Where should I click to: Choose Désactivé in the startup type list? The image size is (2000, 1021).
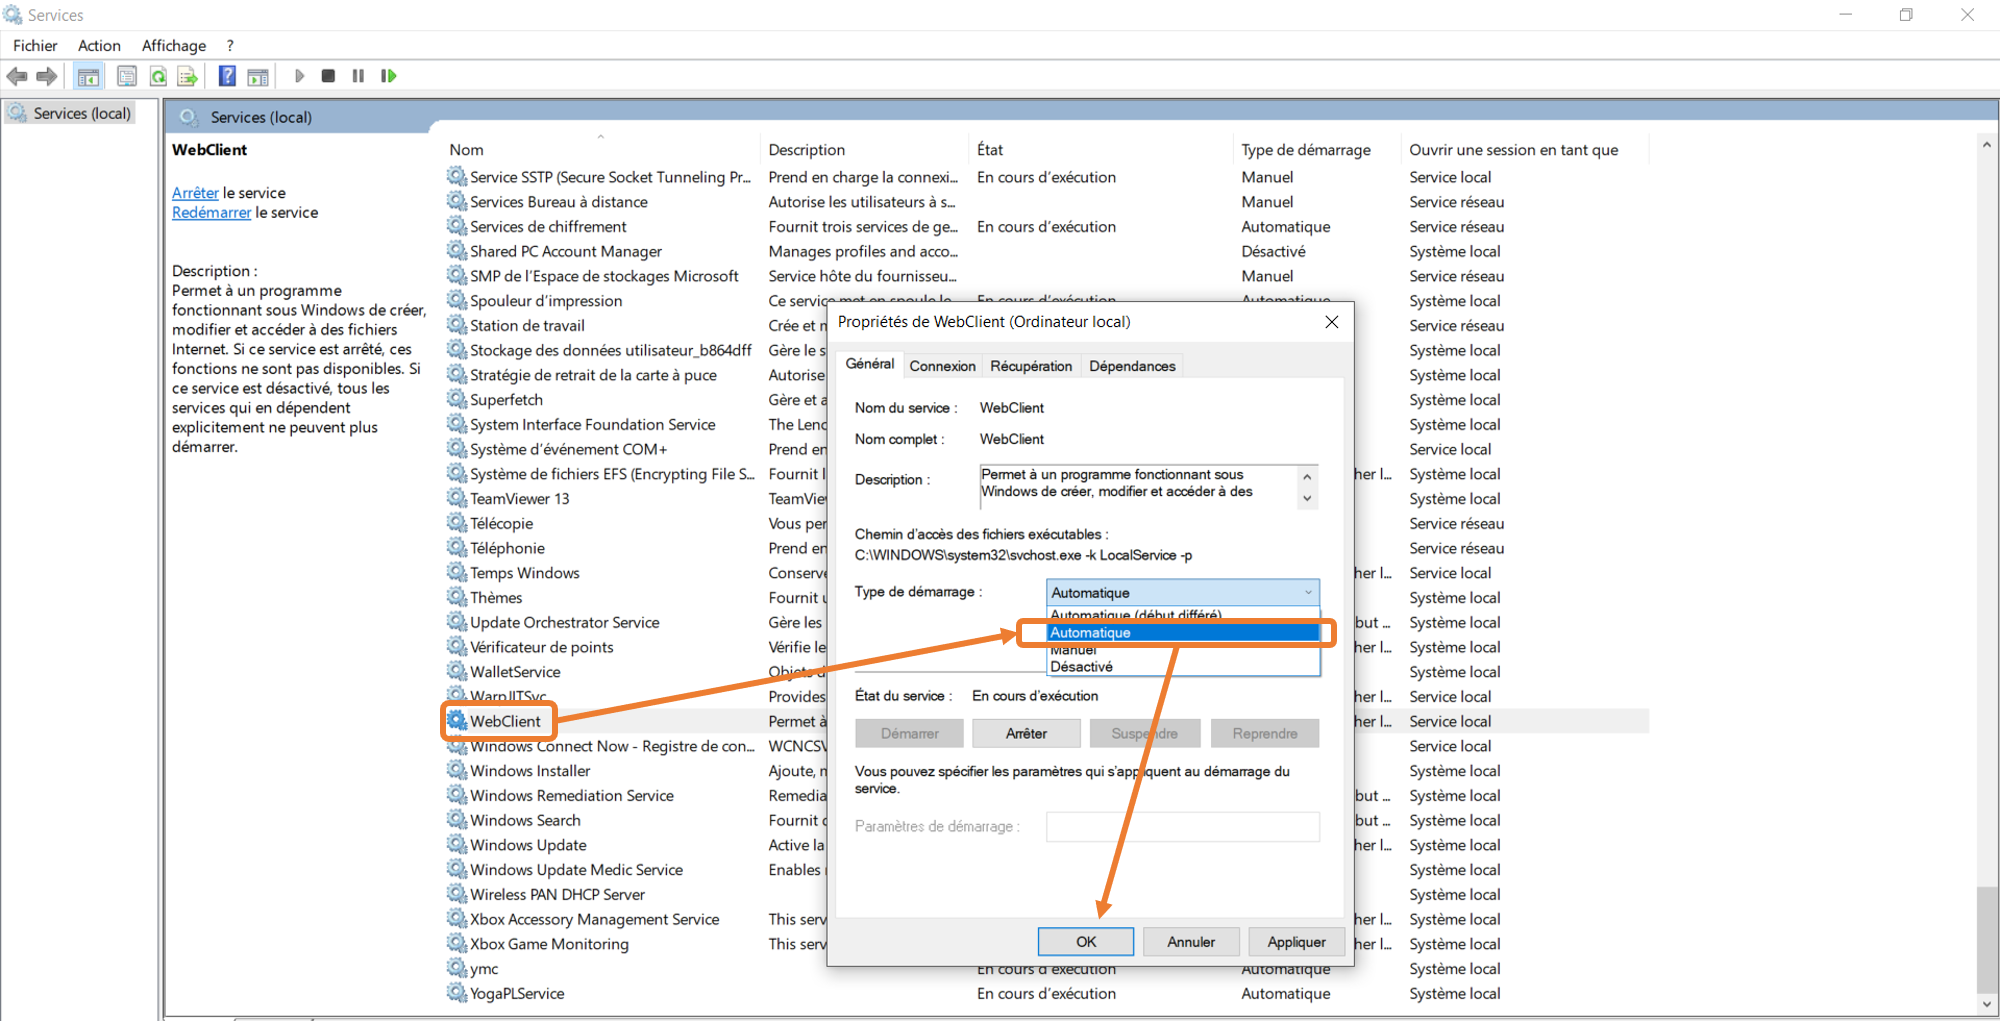[x=1082, y=667]
